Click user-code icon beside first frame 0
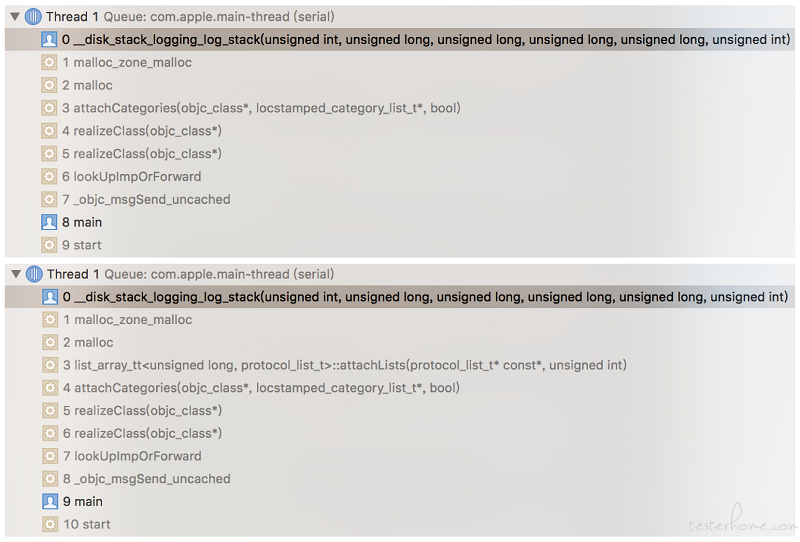This screenshot has height=542, width=800. click(49, 39)
